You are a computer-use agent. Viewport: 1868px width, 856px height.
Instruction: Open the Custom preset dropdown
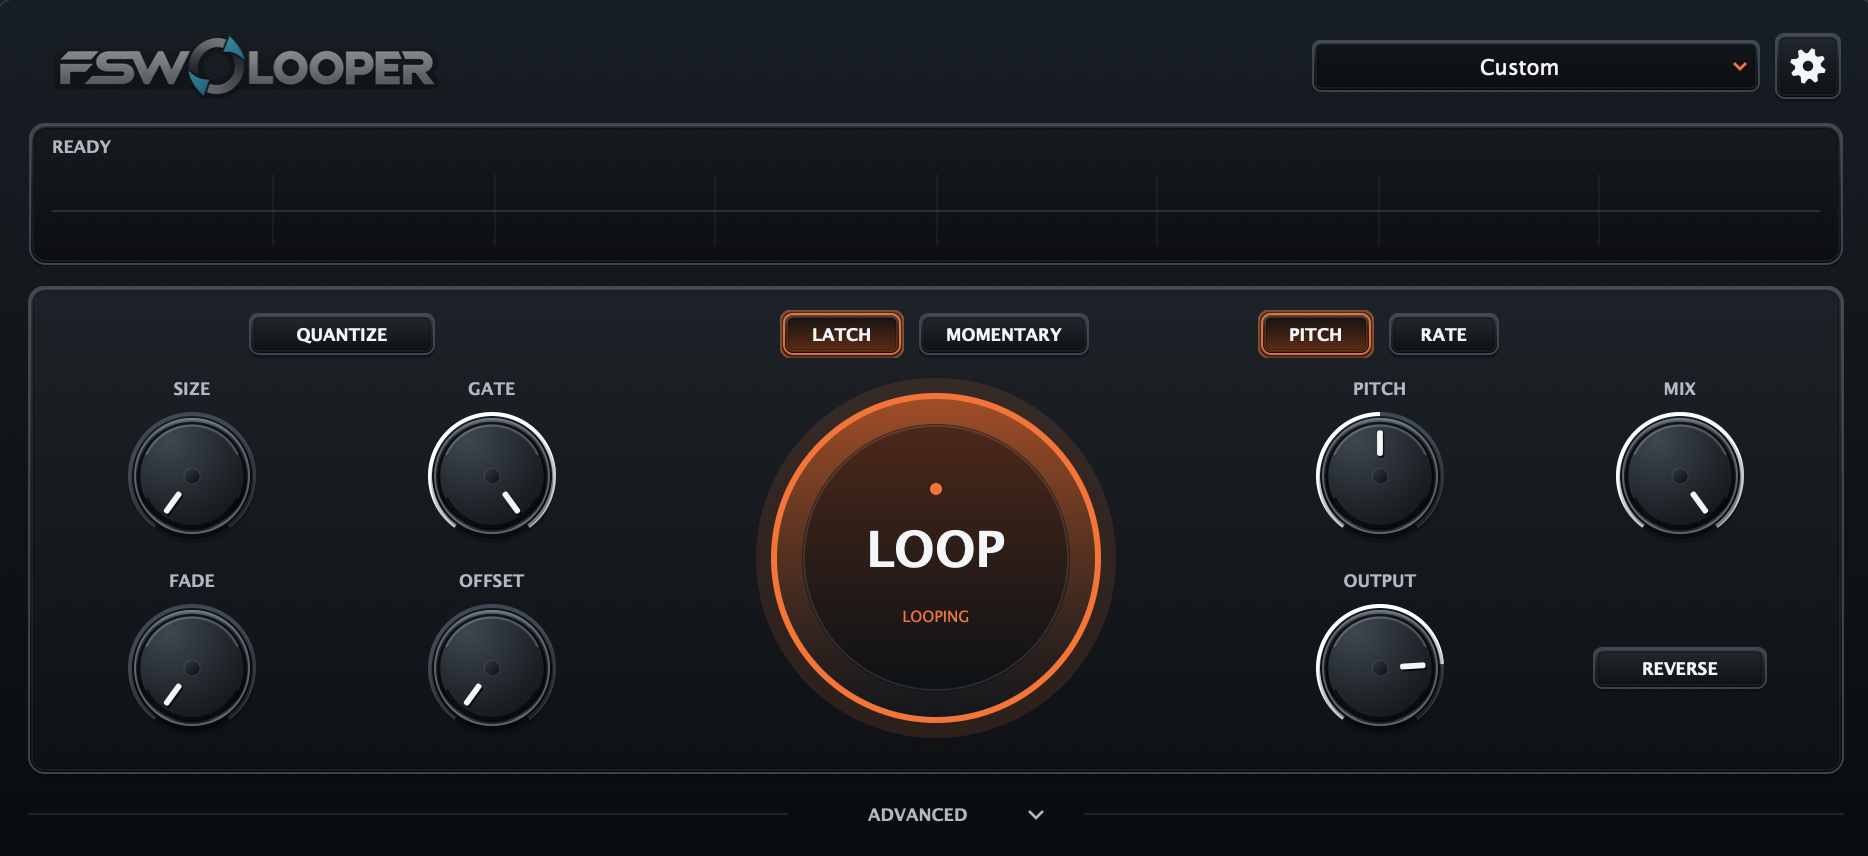click(1535, 67)
